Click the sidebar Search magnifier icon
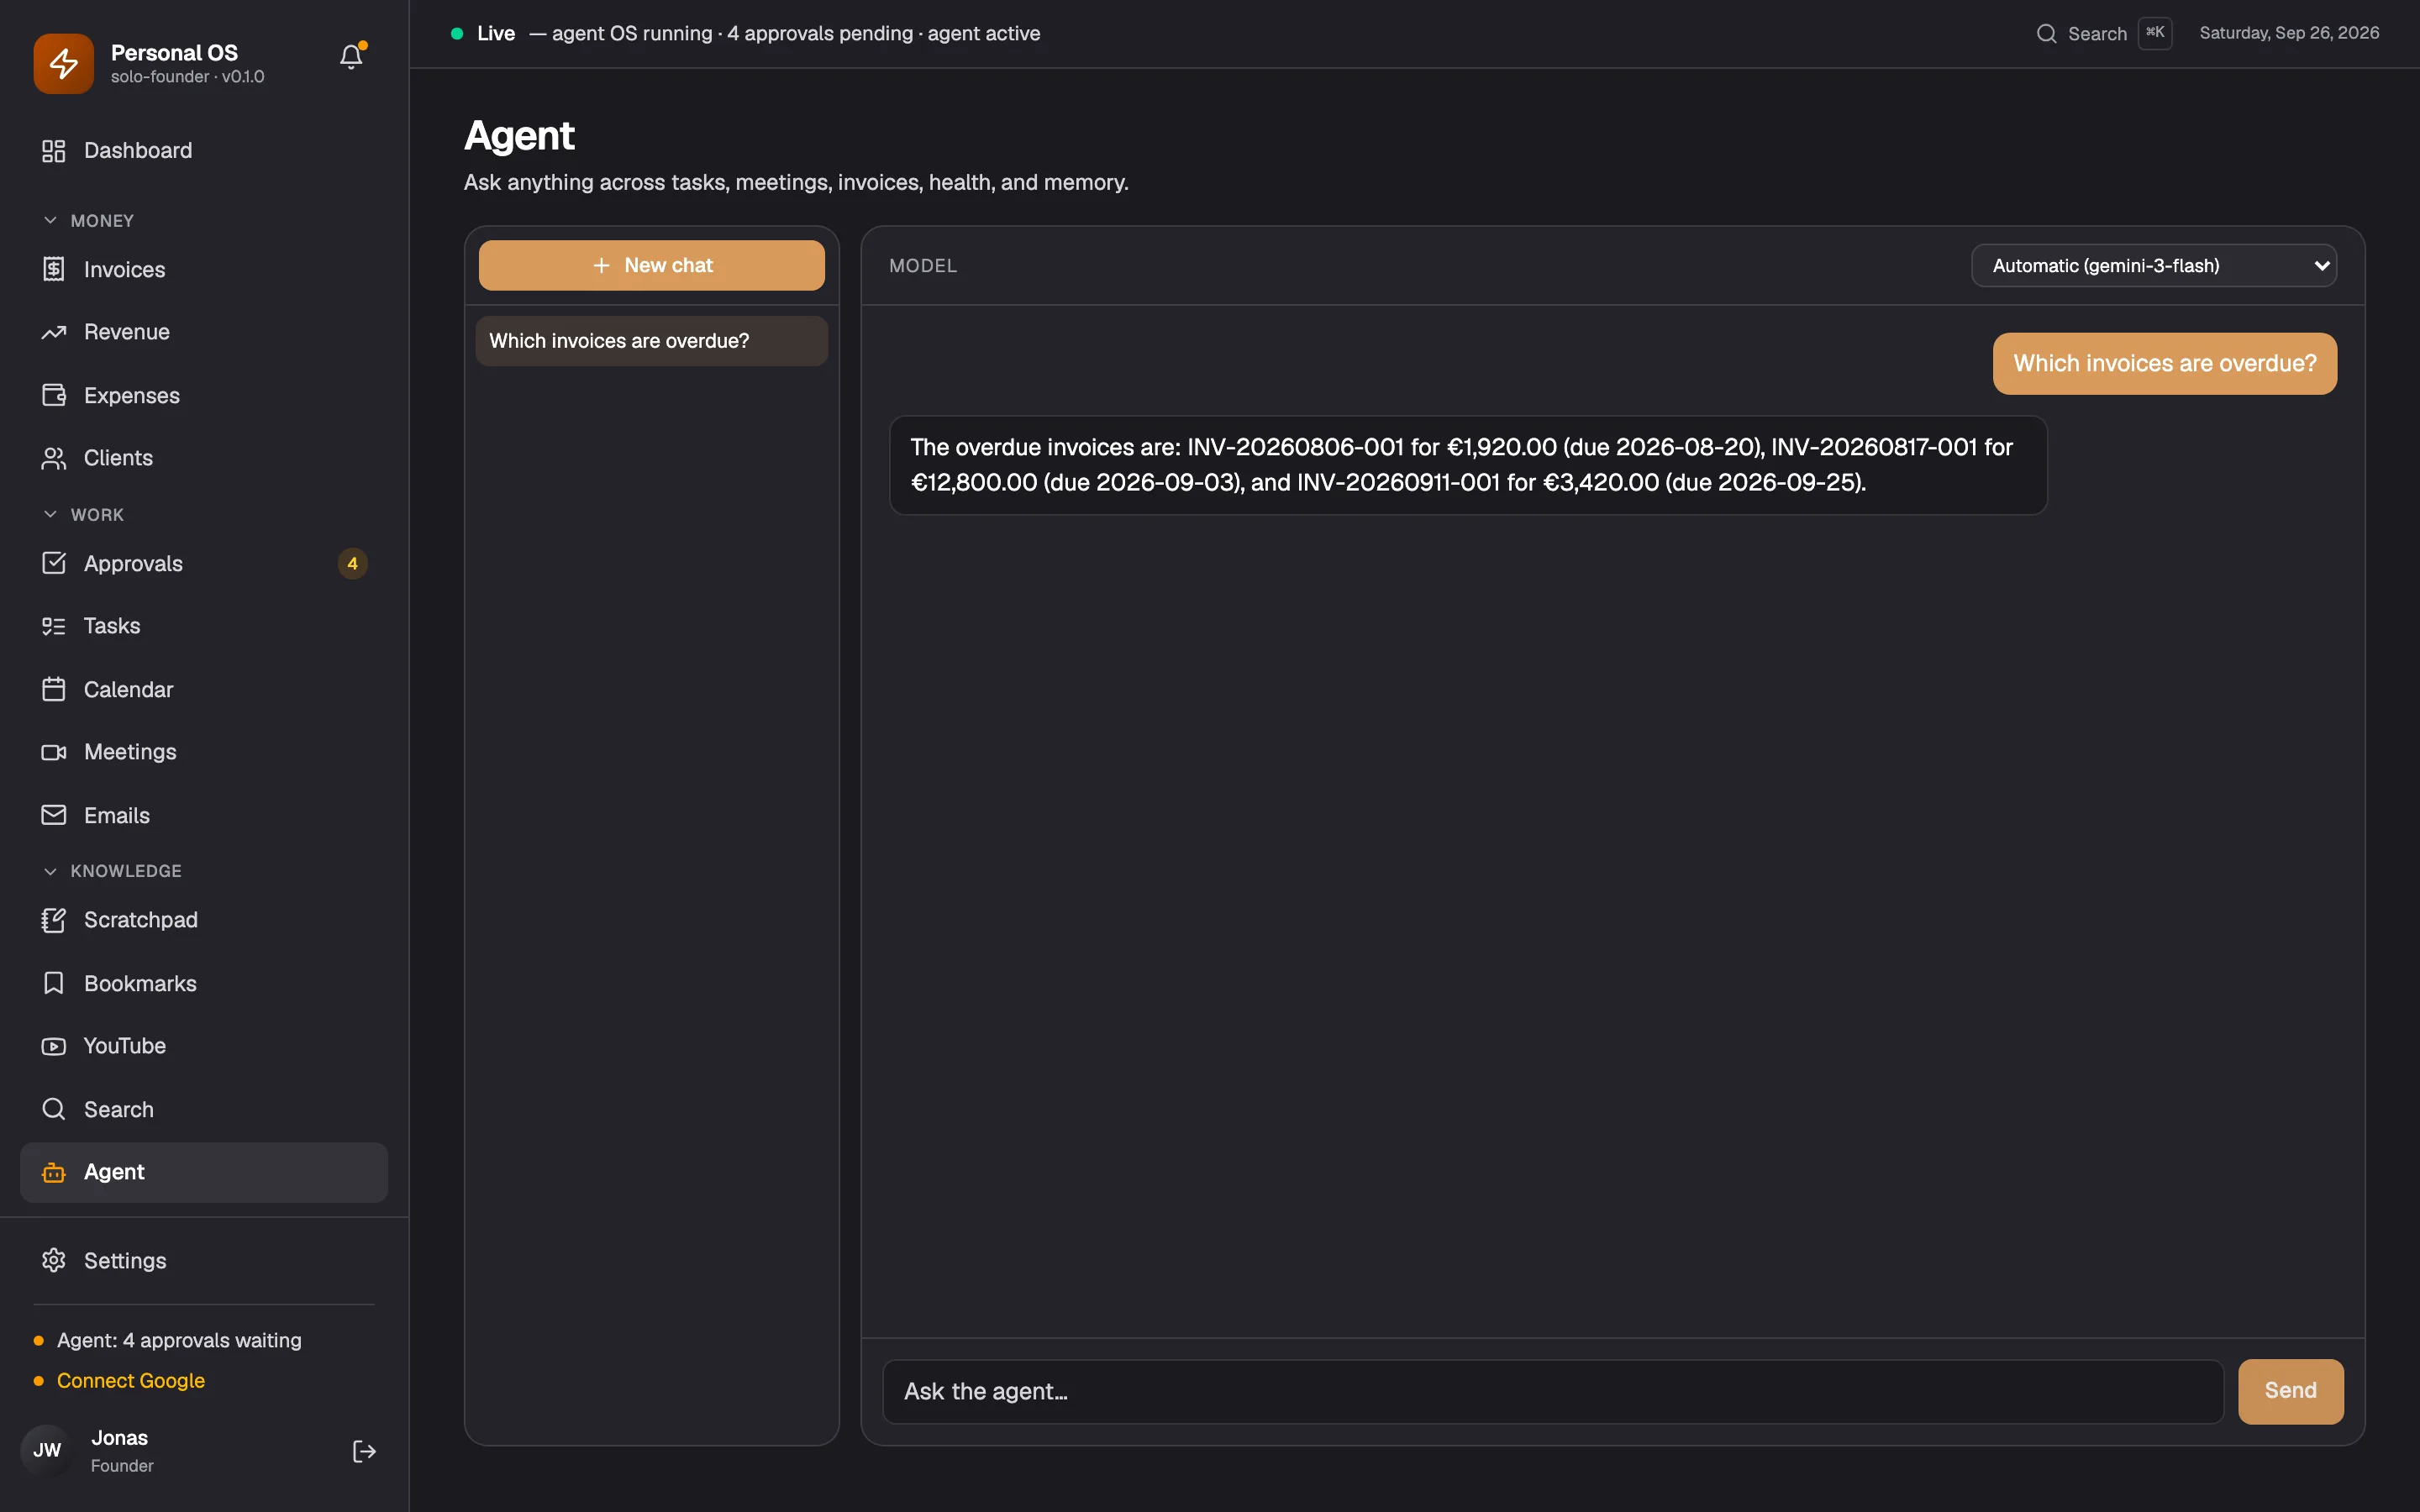2420x1512 pixels. coord(54,1110)
